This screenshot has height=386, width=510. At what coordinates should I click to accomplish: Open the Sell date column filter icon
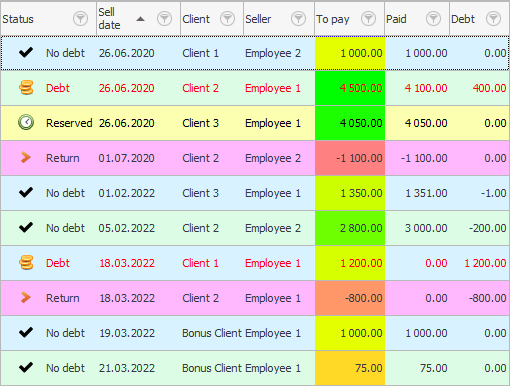coord(164,19)
